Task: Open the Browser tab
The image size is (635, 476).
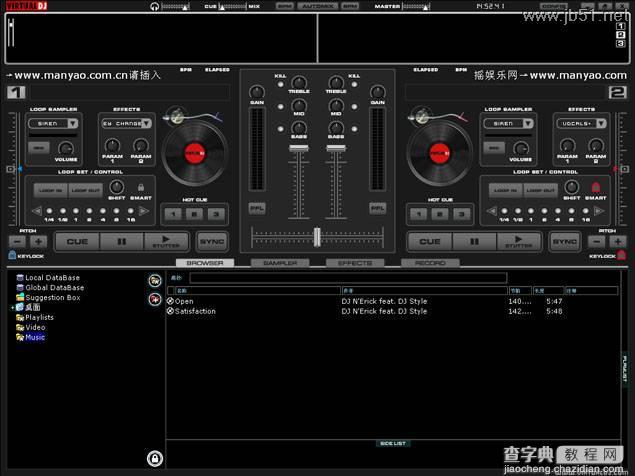Action: click(205, 263)
